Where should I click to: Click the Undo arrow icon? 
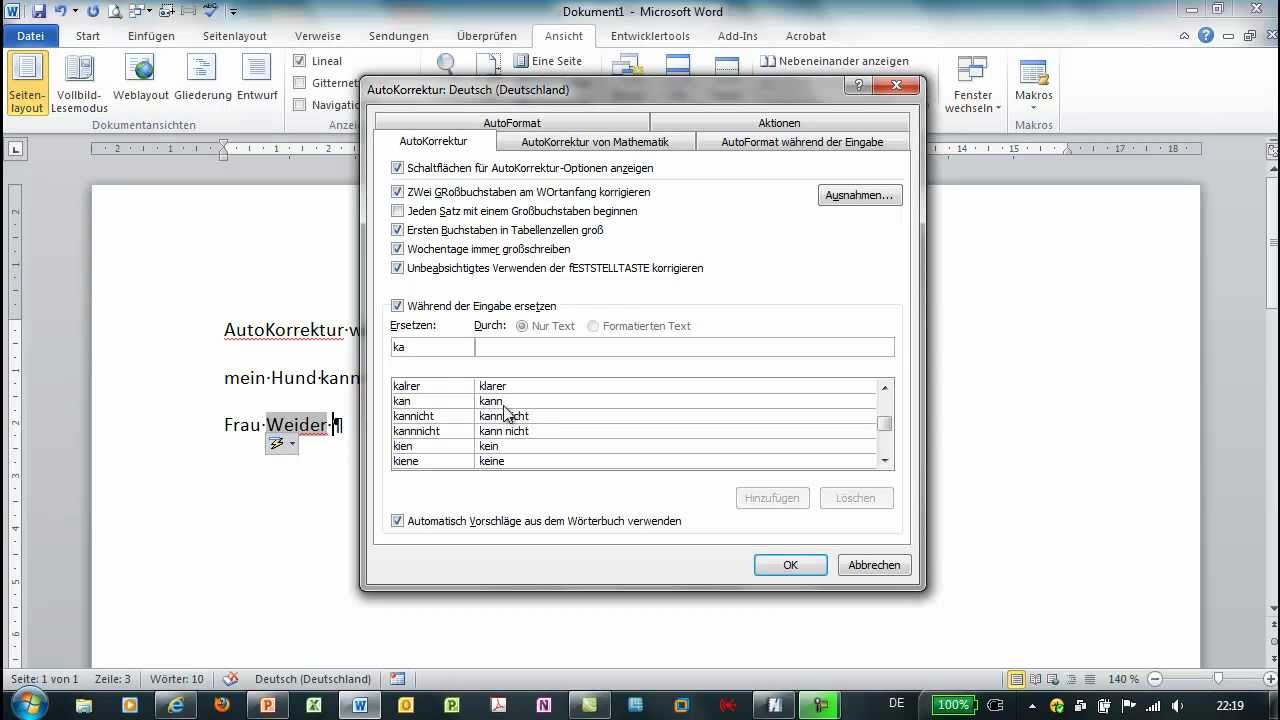coord(60,12)
